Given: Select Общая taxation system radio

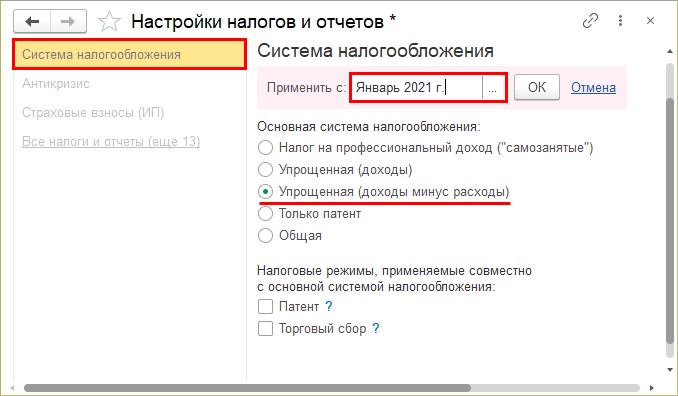Looking at the screenshot, I should [265, 236].
